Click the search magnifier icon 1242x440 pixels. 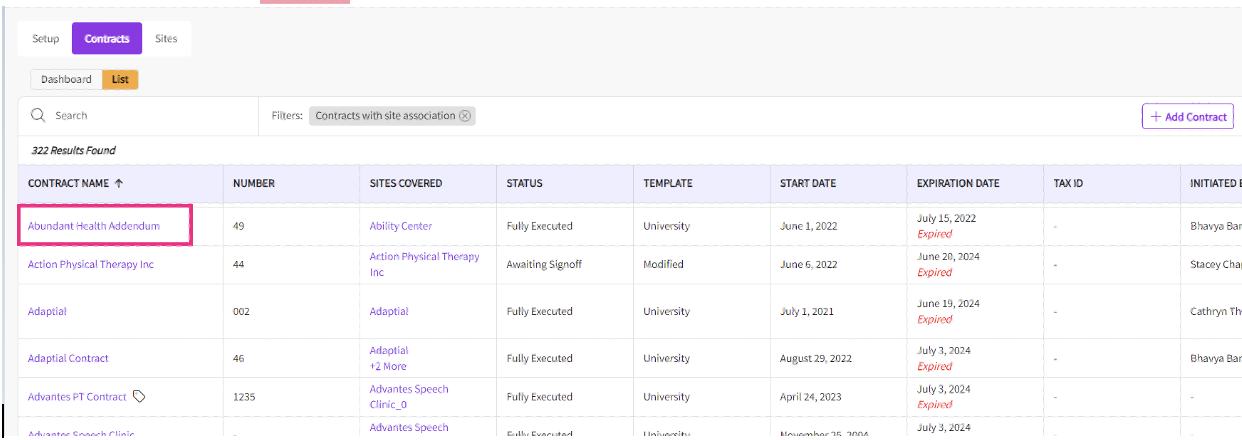pos(39,116)
